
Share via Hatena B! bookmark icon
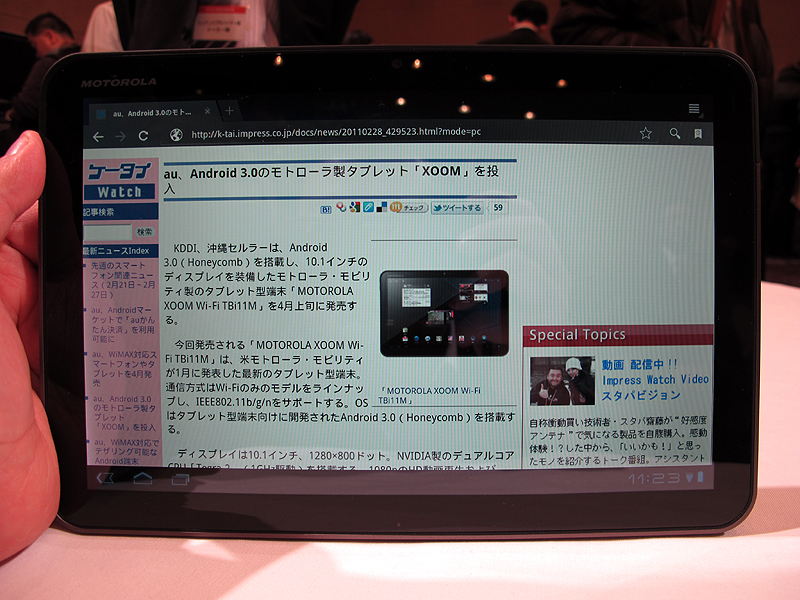coord(326,209)
